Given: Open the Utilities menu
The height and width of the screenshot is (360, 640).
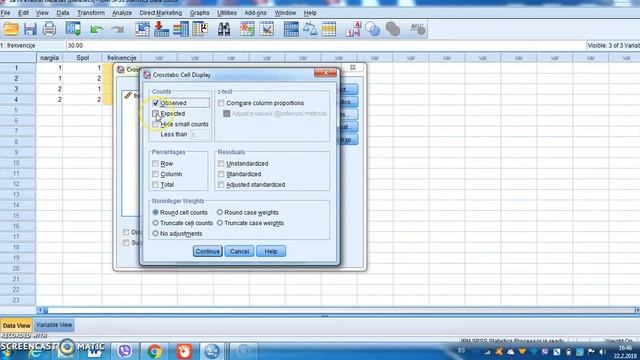Looking at the screenshot, I should [227, 13].
